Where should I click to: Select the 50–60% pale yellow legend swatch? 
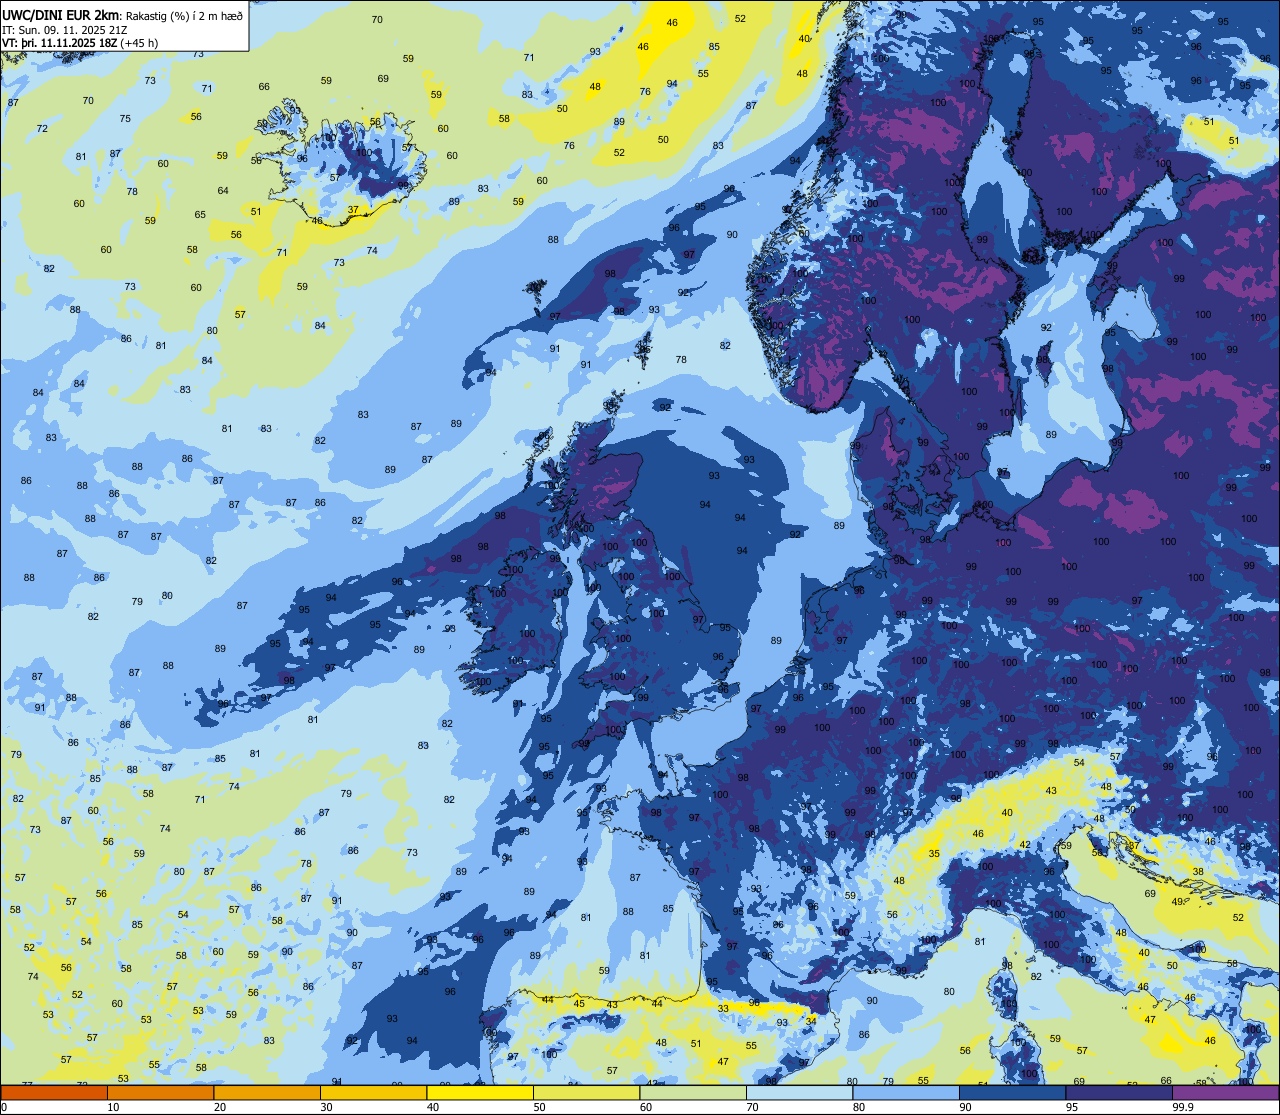[x=586, y=1093]
